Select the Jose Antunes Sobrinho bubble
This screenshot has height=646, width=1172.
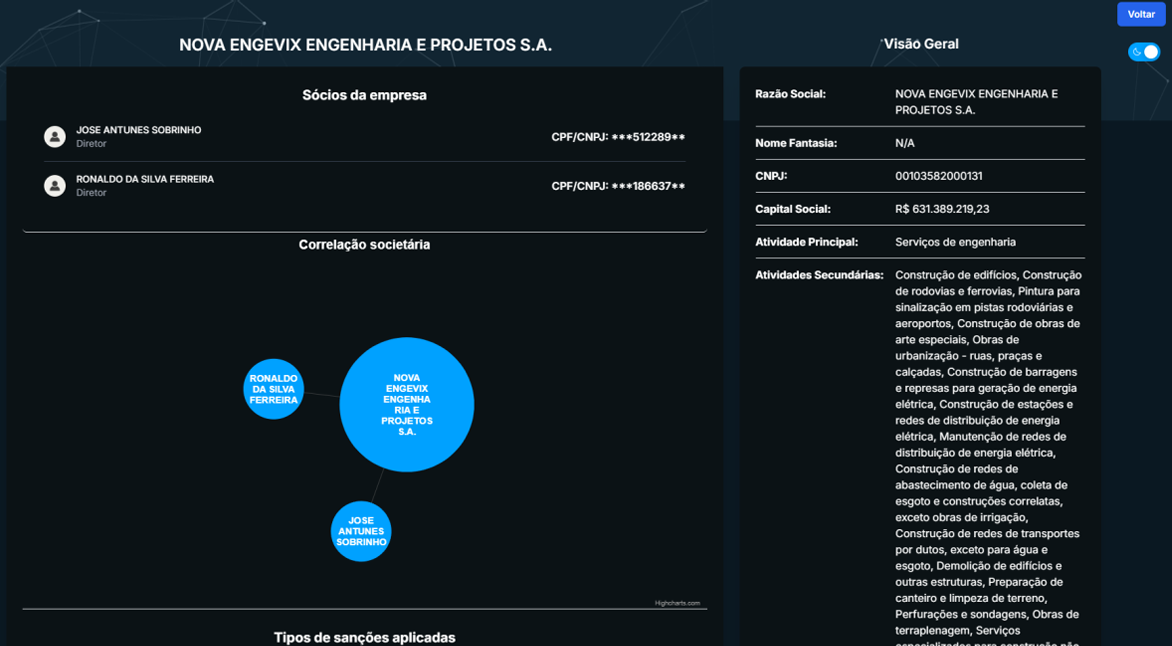click(x=361, y=531)
